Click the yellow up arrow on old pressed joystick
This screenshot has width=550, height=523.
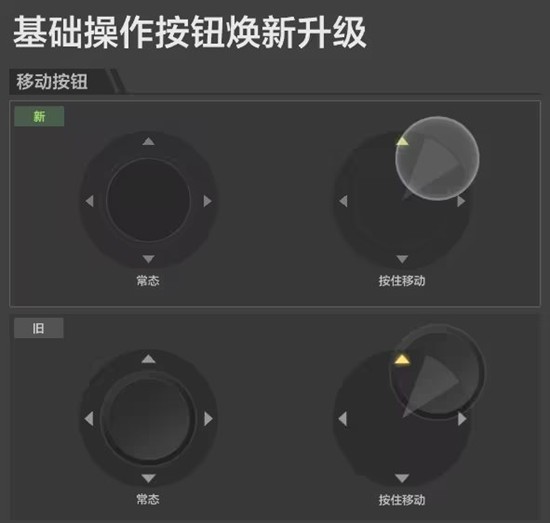pyautogui.click(x=402, y=360)
